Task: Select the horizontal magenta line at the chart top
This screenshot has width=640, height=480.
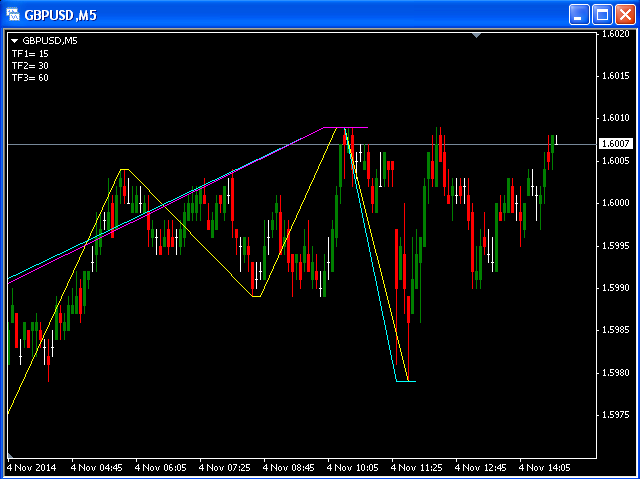Action: click(346, 127)
